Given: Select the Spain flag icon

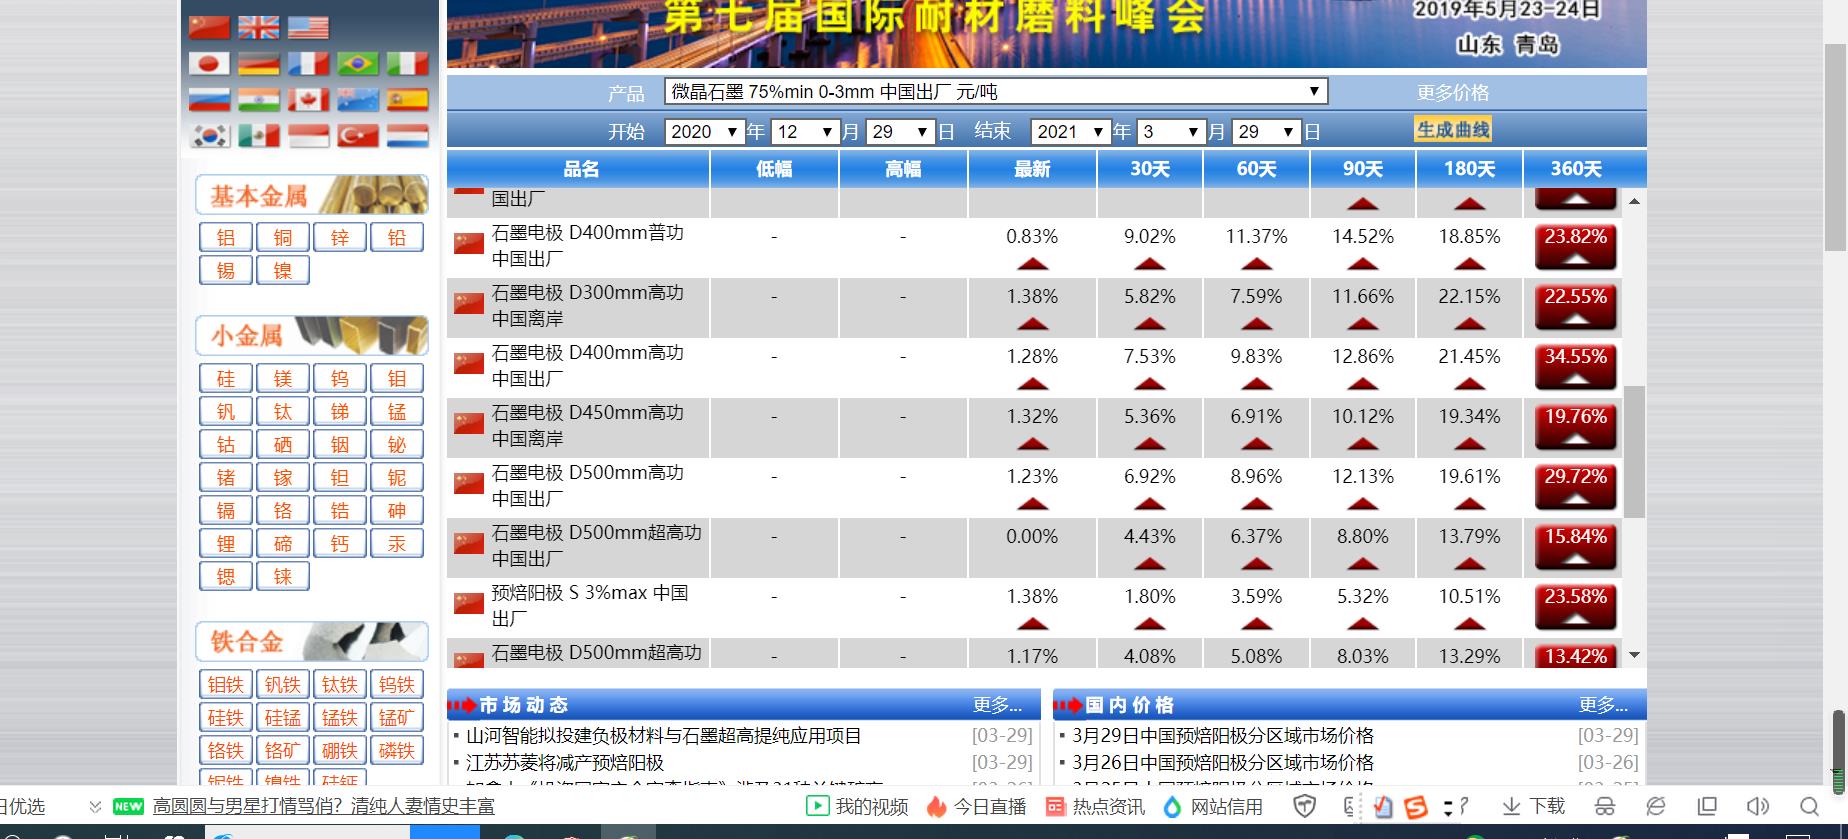Looking at the screenshot, I should 408,100.
